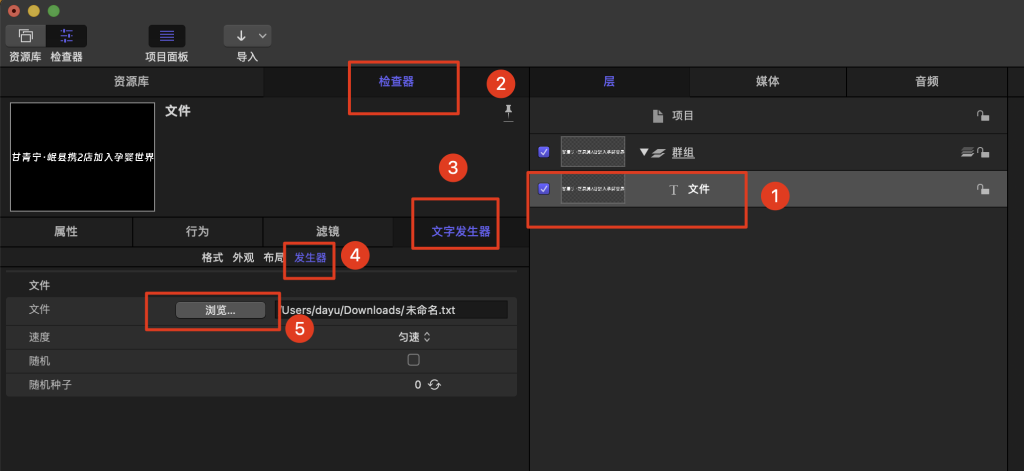1024x471 pixels.
Task: Collapse the 群组 disclosure triangle
Action: click(645, 153)
